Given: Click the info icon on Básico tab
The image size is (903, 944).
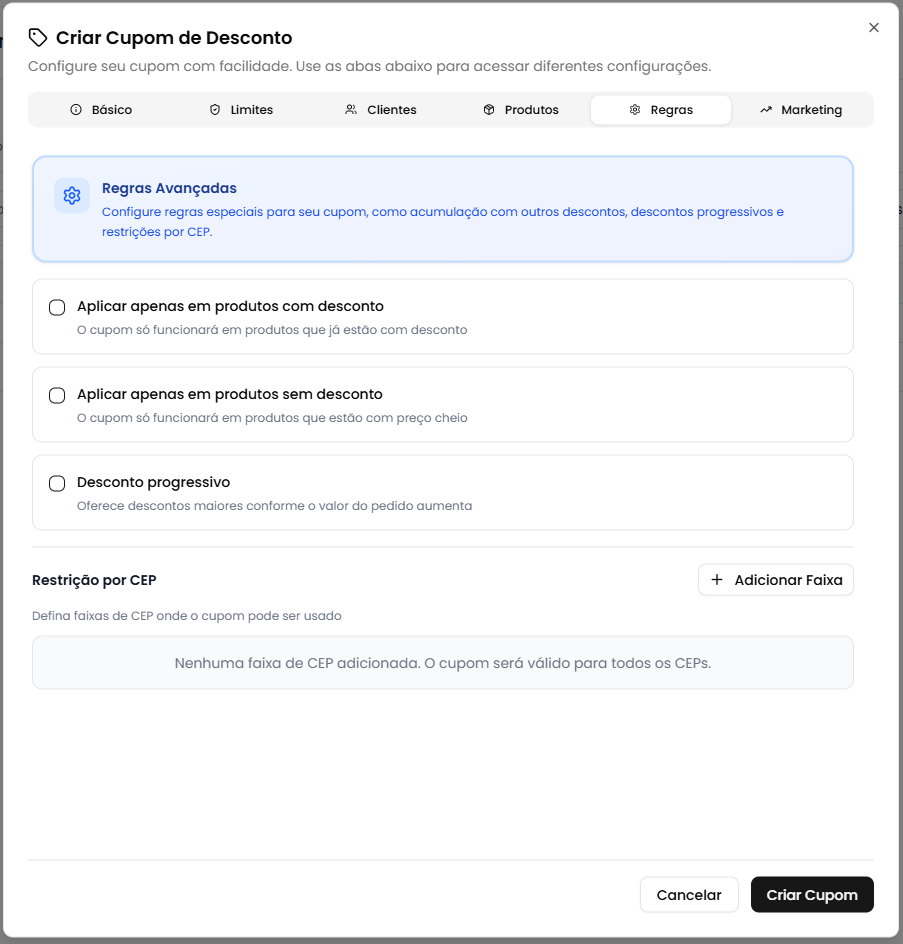Looking at the screenshot, I should (x=76, y=110).
